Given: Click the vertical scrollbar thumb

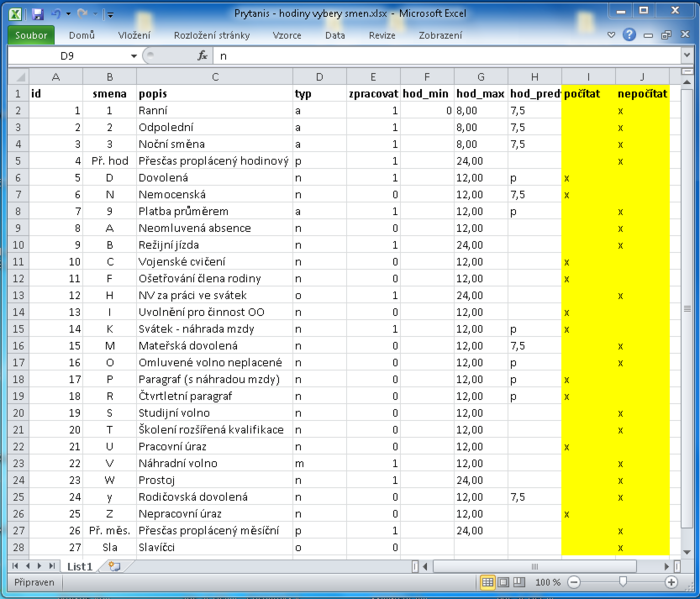Looking at the screenshot, I should [x=687, y=308].
